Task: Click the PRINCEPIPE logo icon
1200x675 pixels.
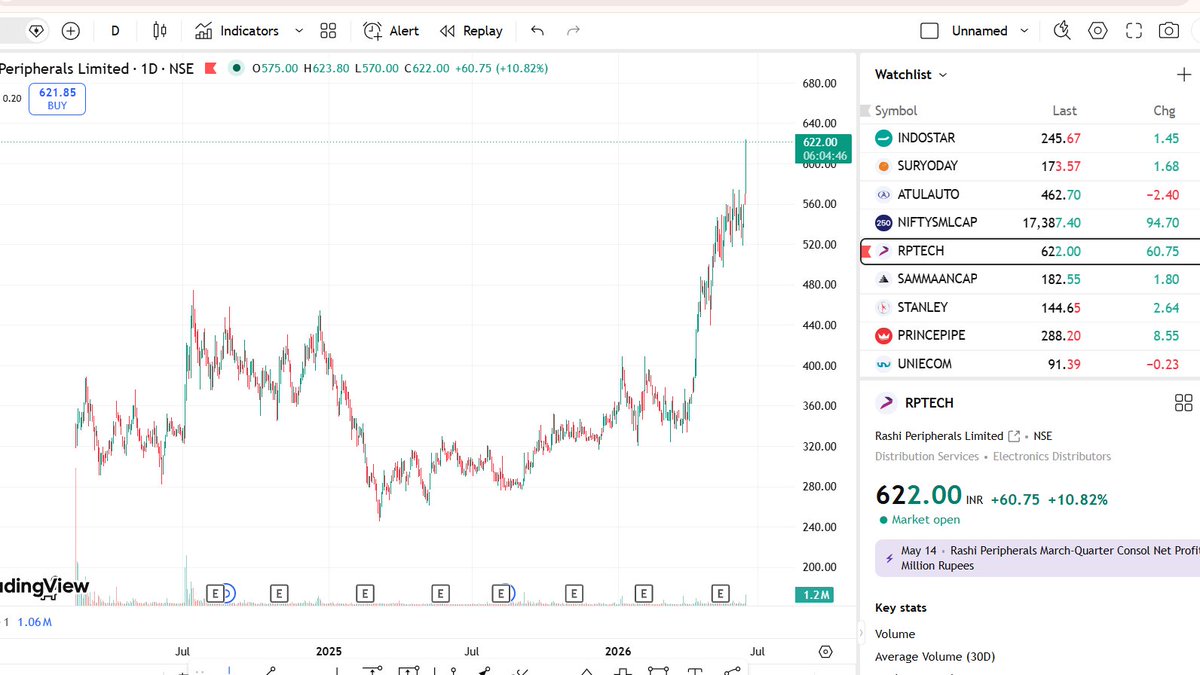Action: point(883,335)
